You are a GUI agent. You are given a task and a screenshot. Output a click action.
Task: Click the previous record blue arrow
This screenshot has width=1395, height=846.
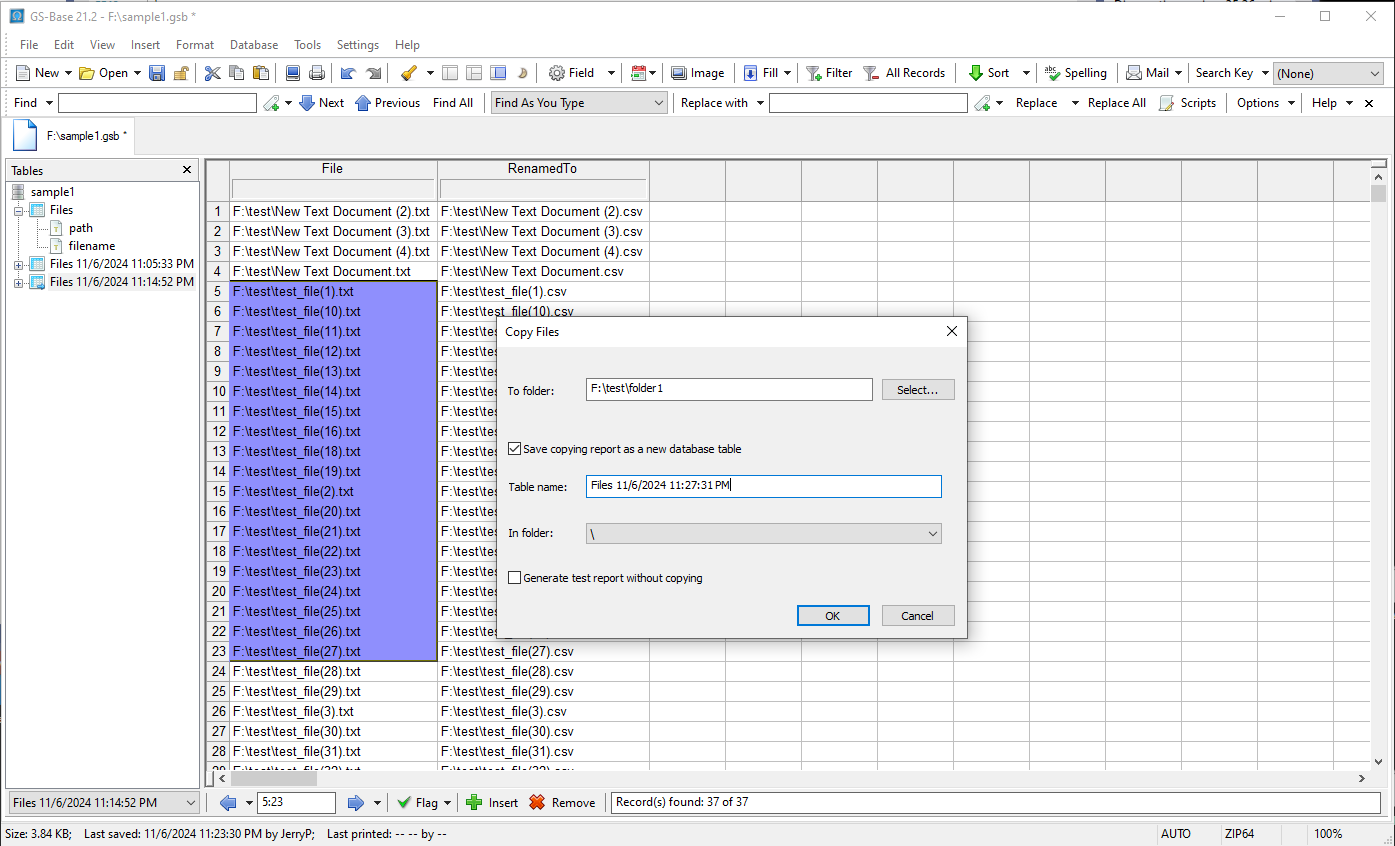pos(227,802)
